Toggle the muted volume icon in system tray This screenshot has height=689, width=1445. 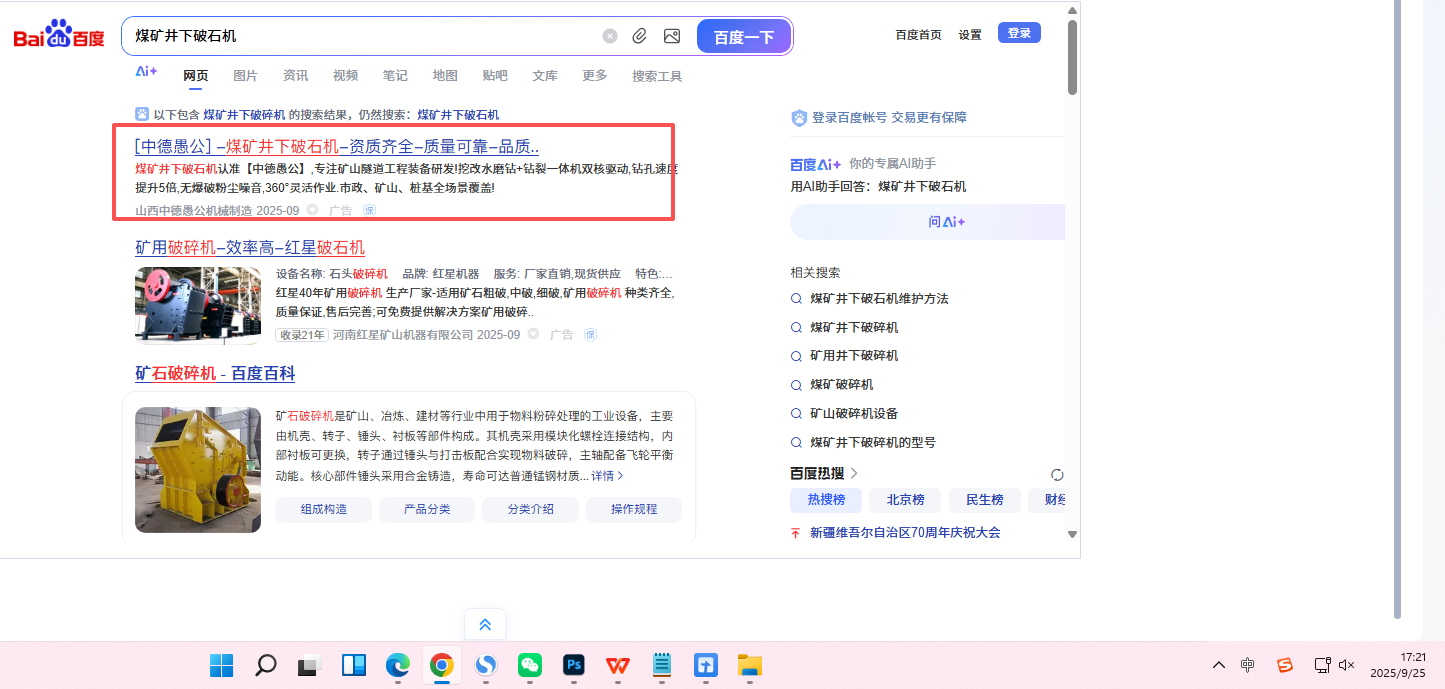click(1347, 665)
